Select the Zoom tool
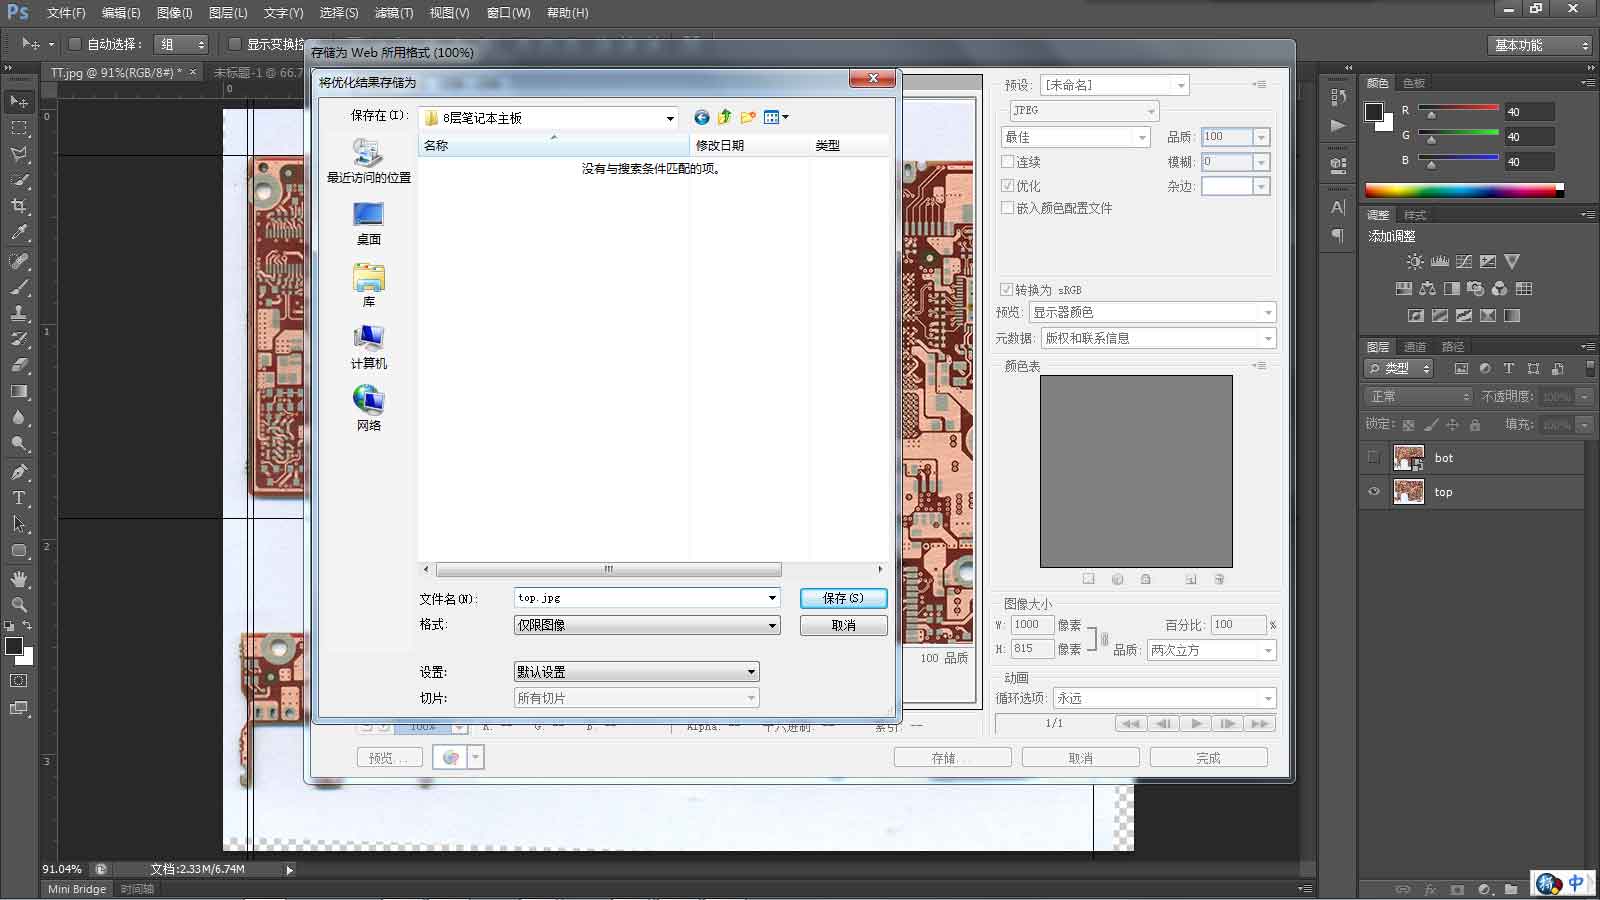The image size is (1600, 900). (19, 605)
